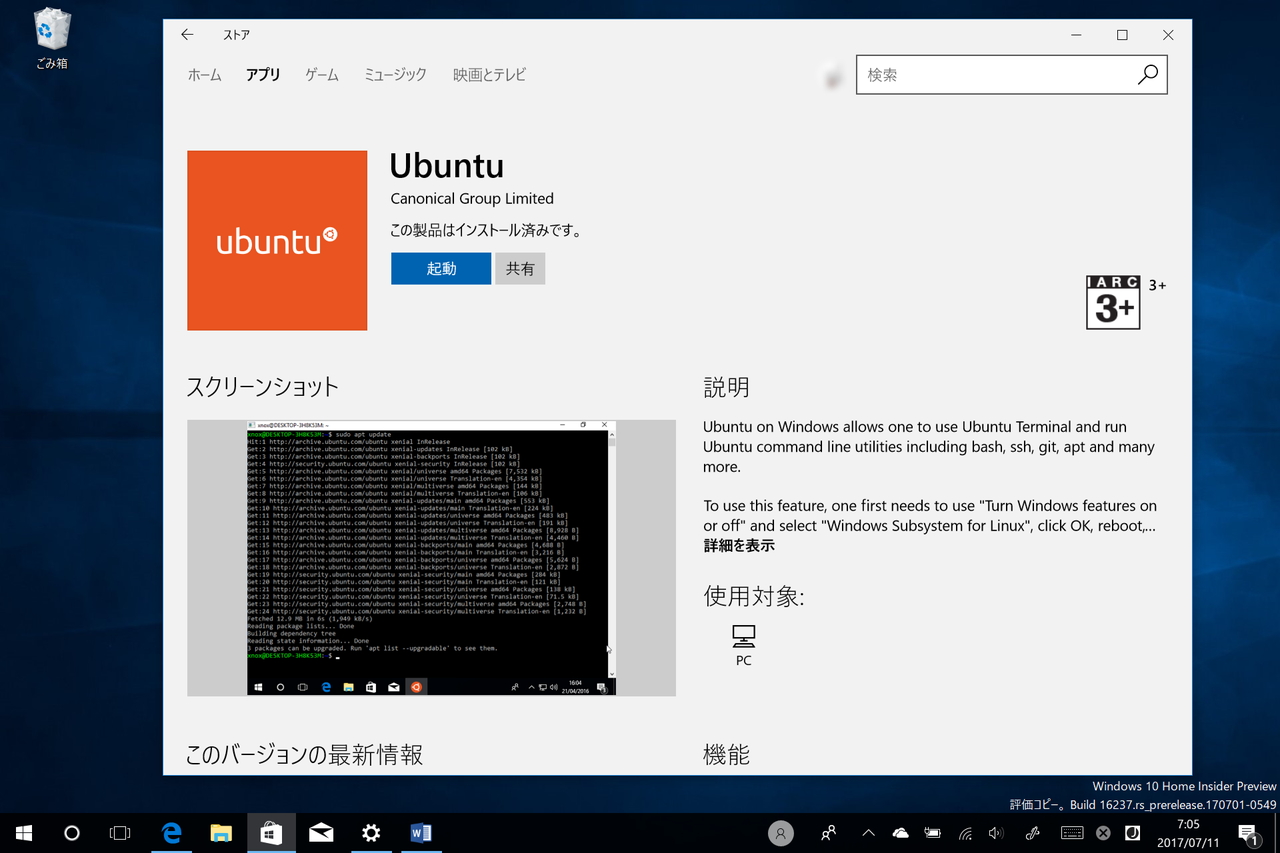Open the touch keyboard from system tray
1280x853 pixels.
click(x=1070, y=832)
